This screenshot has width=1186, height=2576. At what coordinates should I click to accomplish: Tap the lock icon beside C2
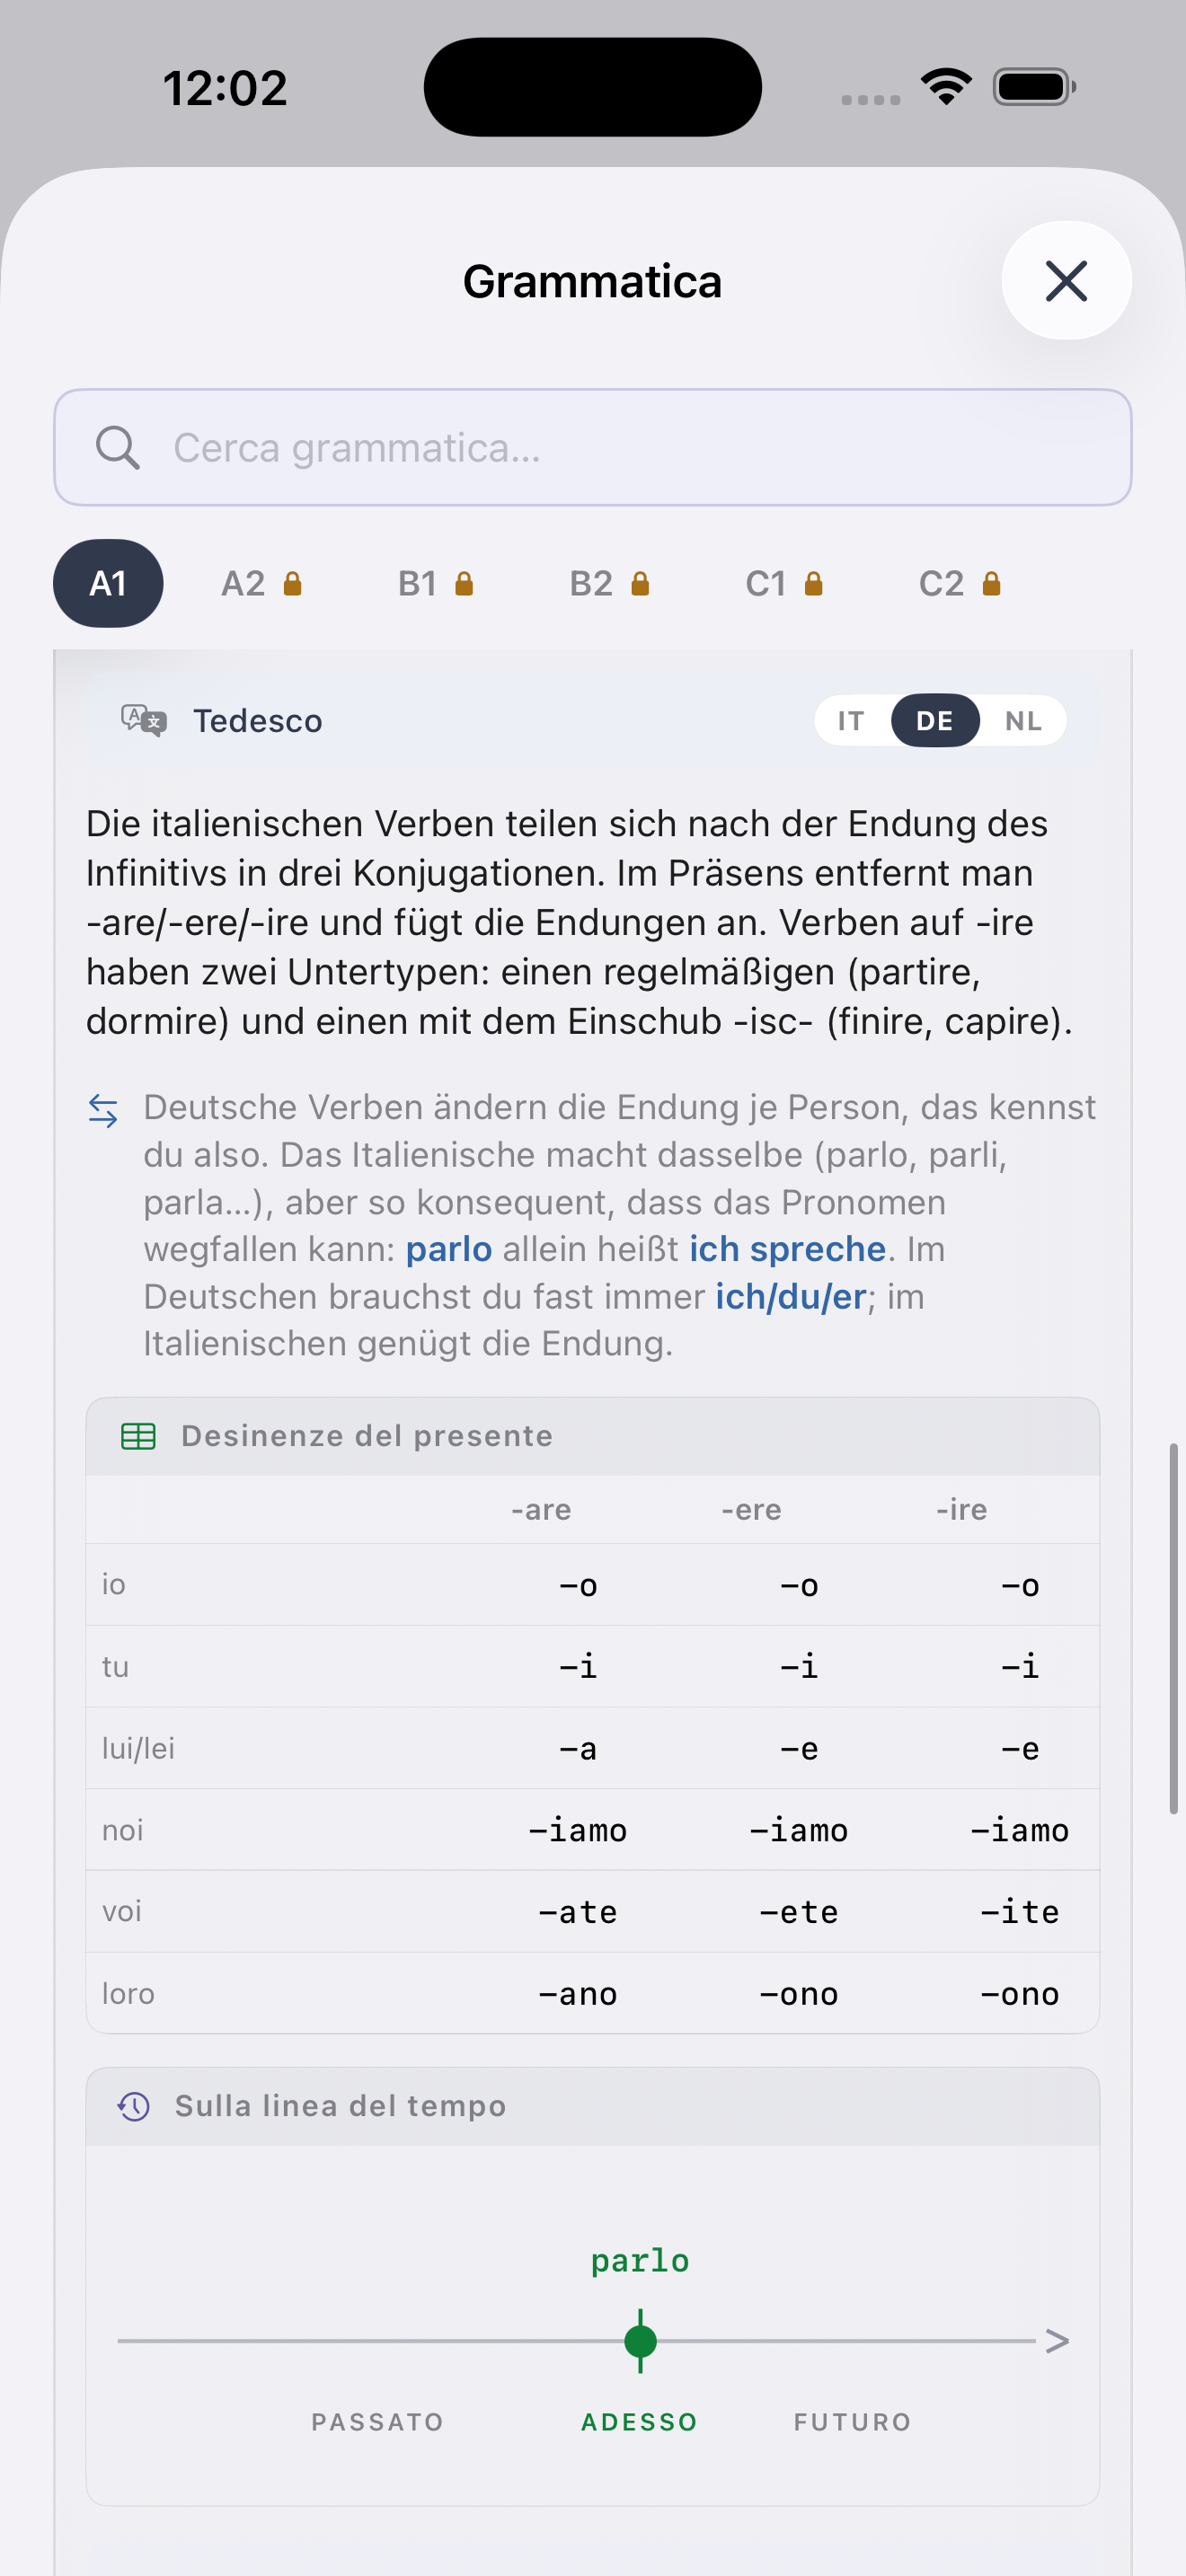pyautogui.click(x=991, y=583)
